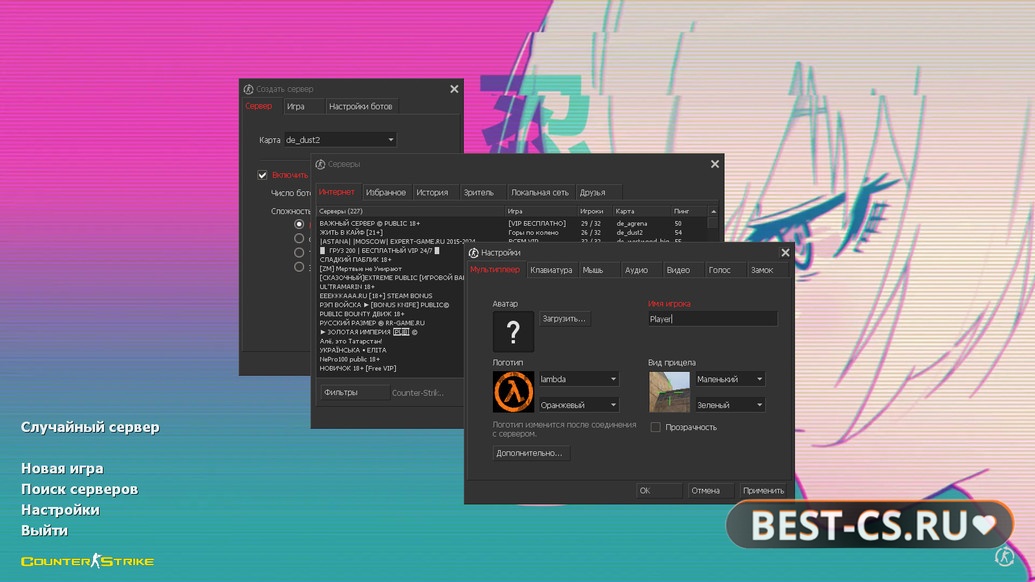
Task: Select the fourth difficulty radio button
Action: coord(299,267)
